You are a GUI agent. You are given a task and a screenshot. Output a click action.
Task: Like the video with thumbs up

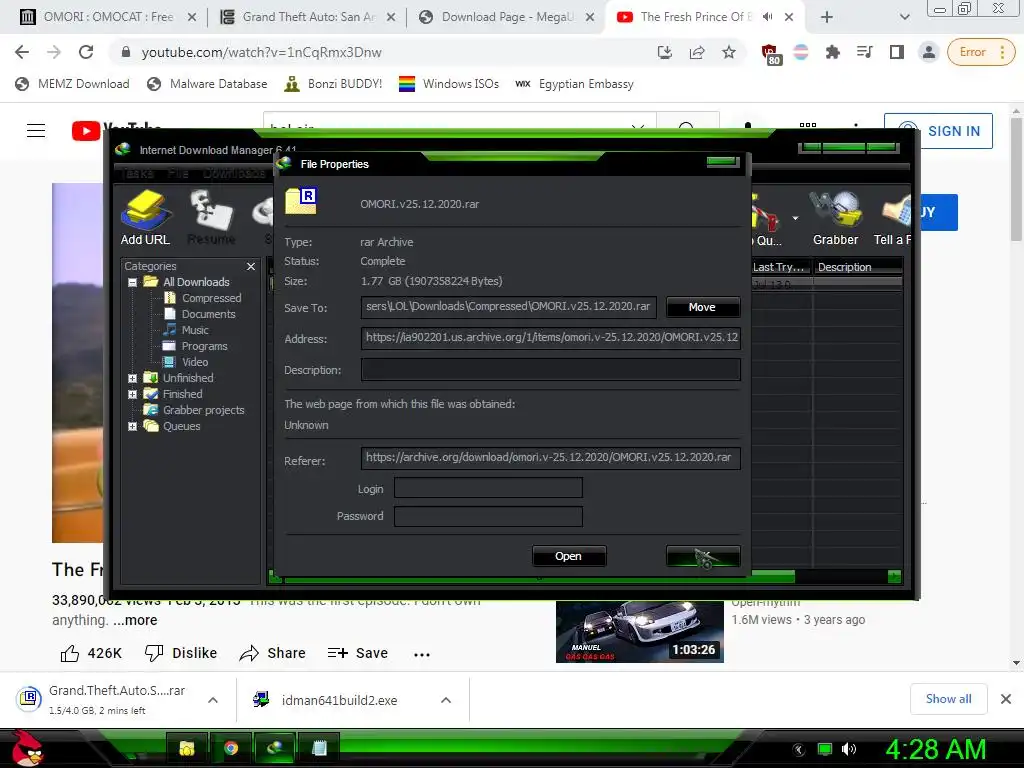pyautogui.click(x=91, y=653)
